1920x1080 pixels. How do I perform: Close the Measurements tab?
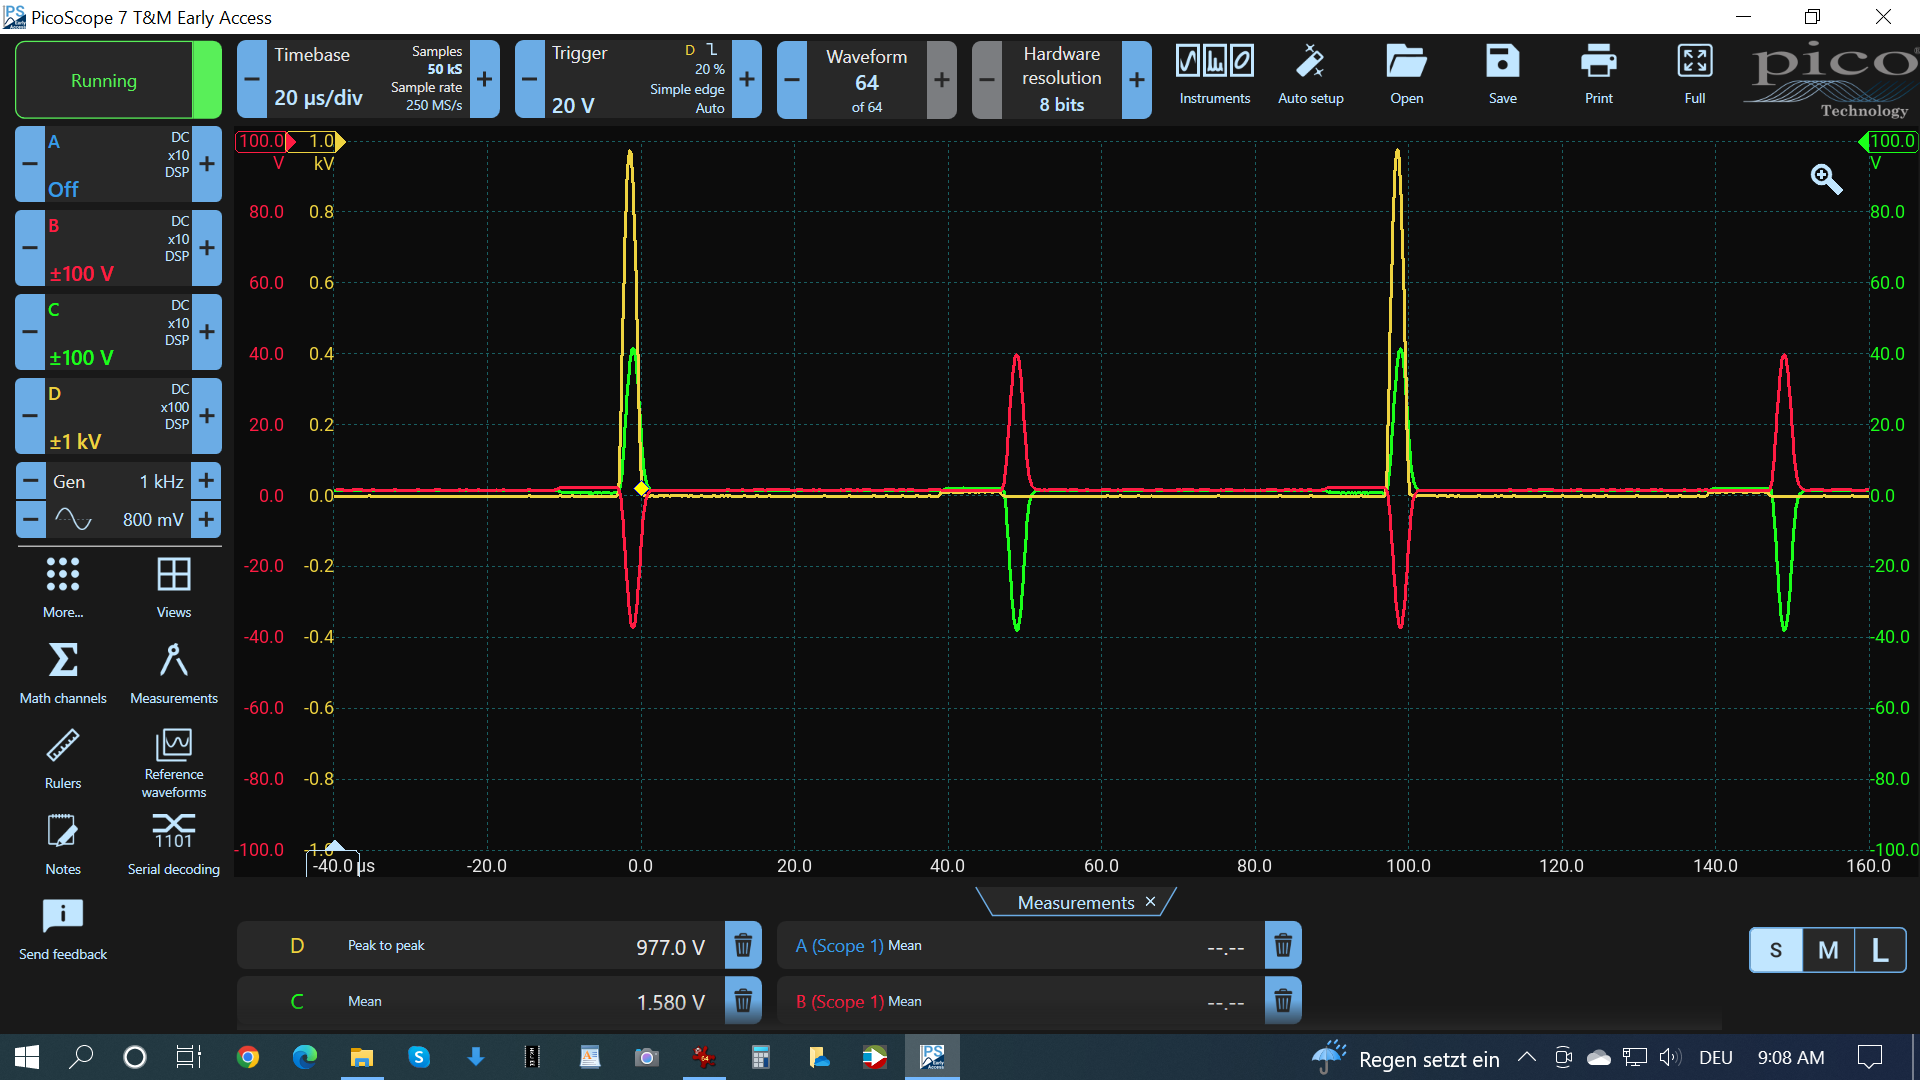(1150, 902)
